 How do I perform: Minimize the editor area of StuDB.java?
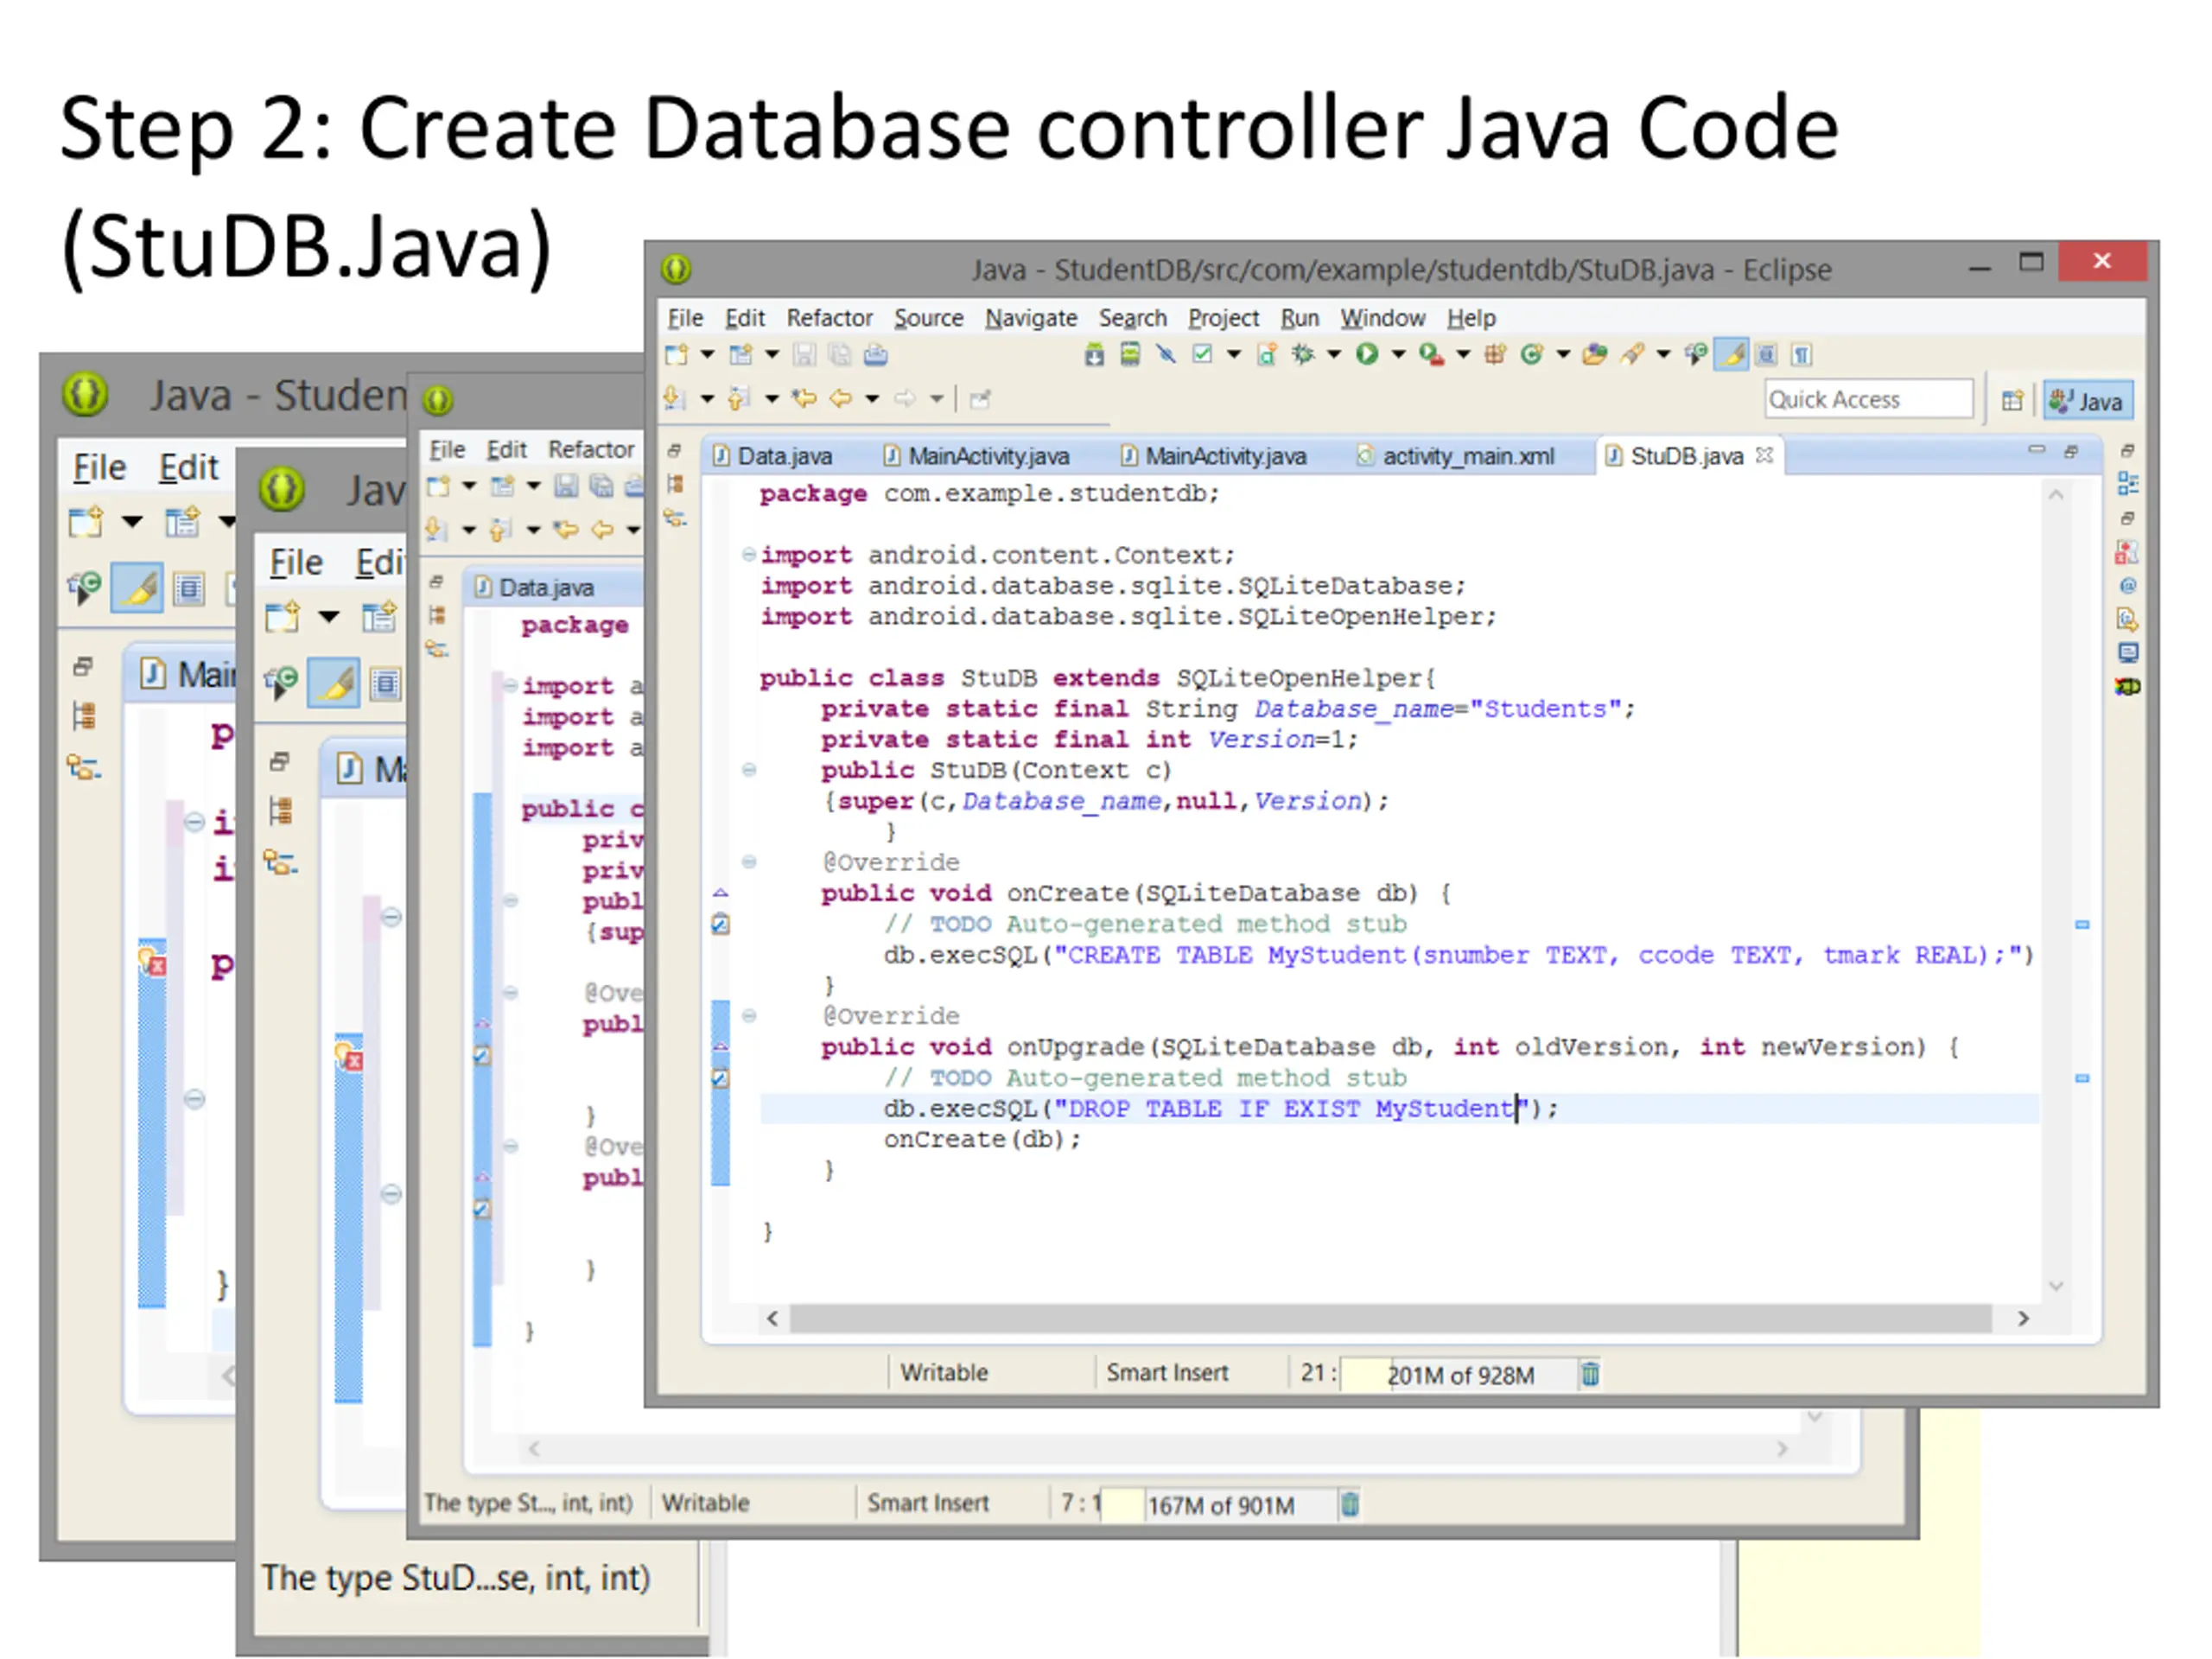pyautogui.click(x=2037, y=450)
